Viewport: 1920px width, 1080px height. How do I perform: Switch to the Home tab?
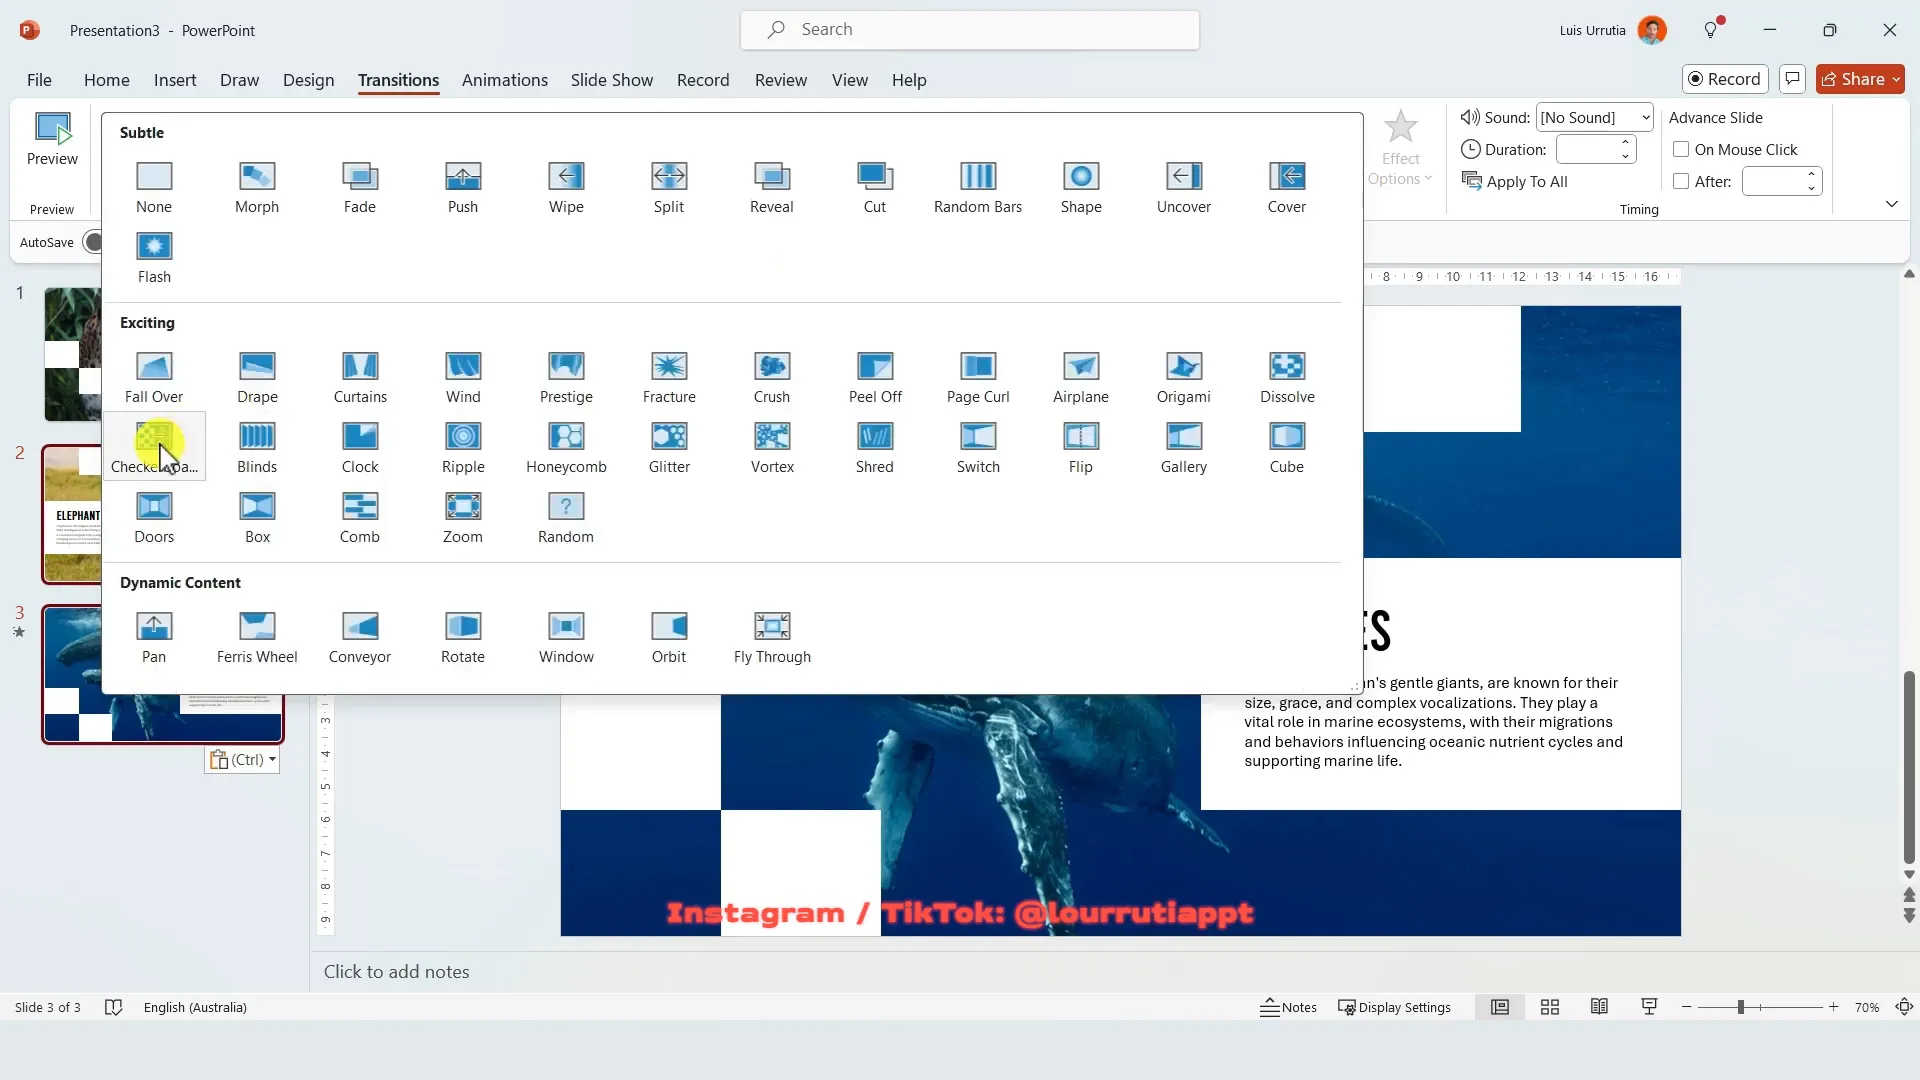[107, 80]
